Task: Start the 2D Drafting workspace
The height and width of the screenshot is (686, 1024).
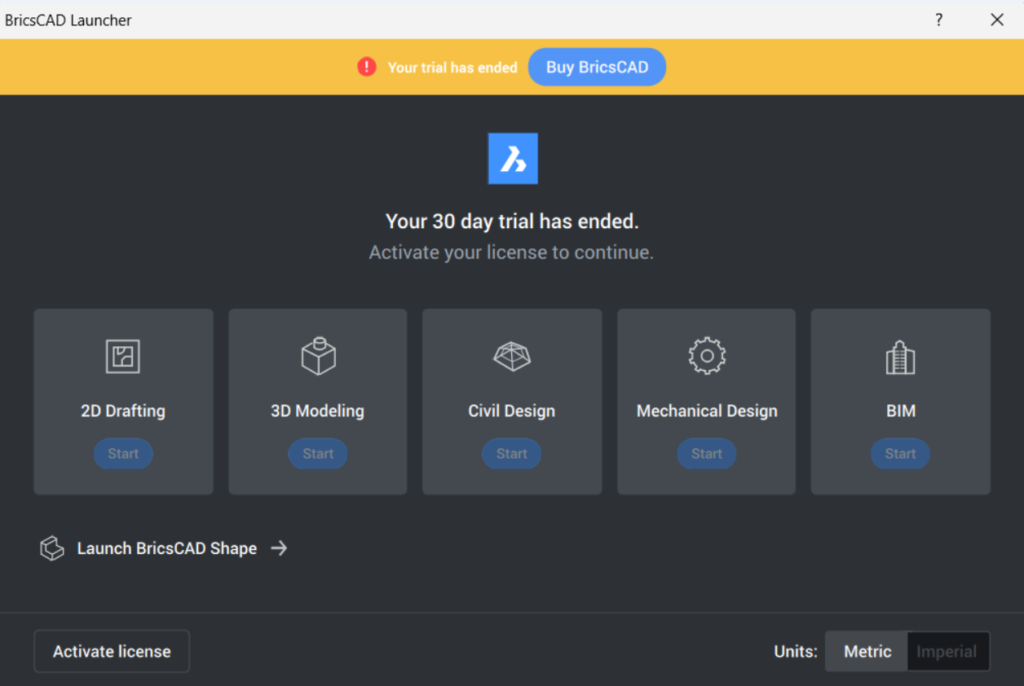Action: tap(123, 453)
